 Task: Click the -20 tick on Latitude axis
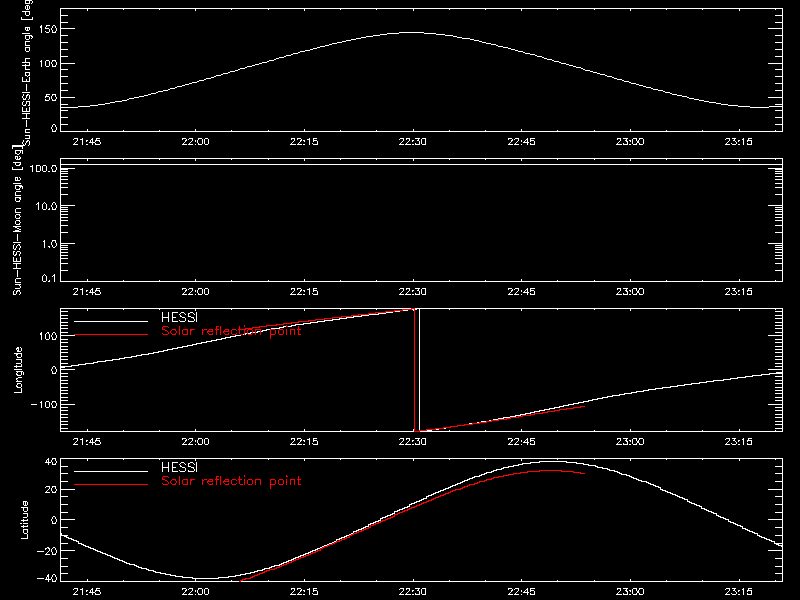[47, 551]
